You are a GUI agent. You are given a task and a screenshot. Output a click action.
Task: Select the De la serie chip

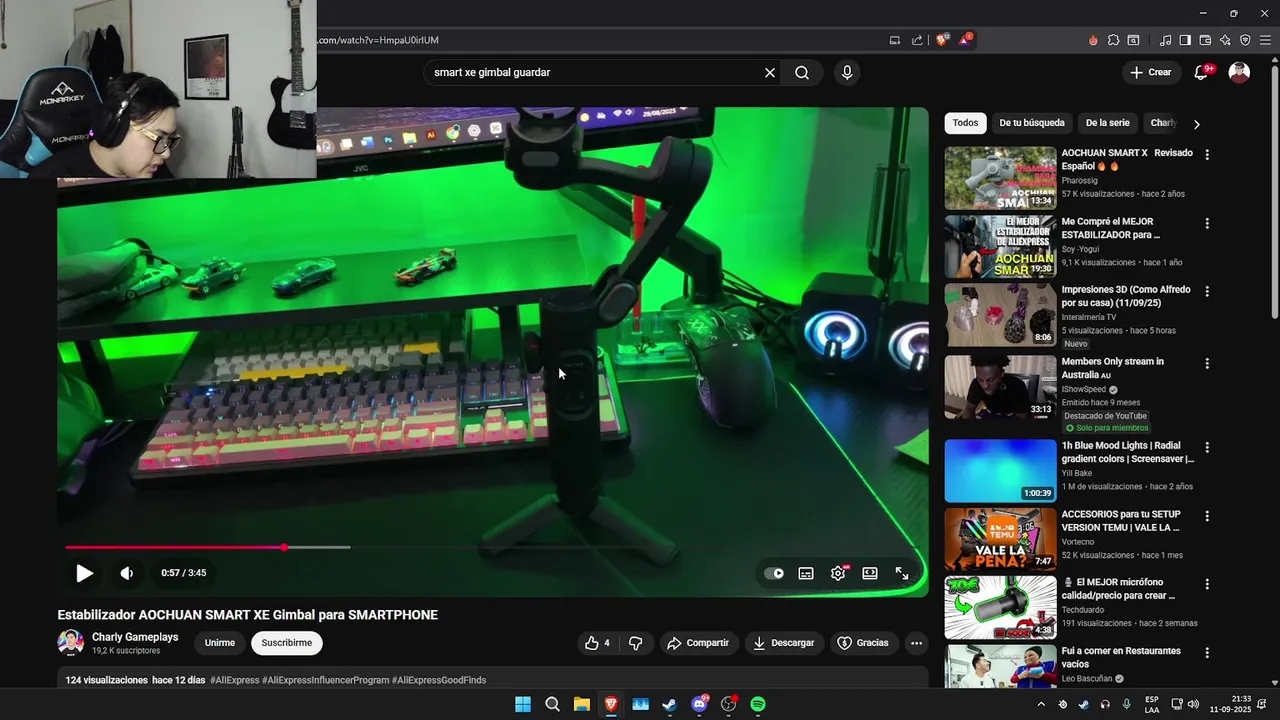point(1107,123)
